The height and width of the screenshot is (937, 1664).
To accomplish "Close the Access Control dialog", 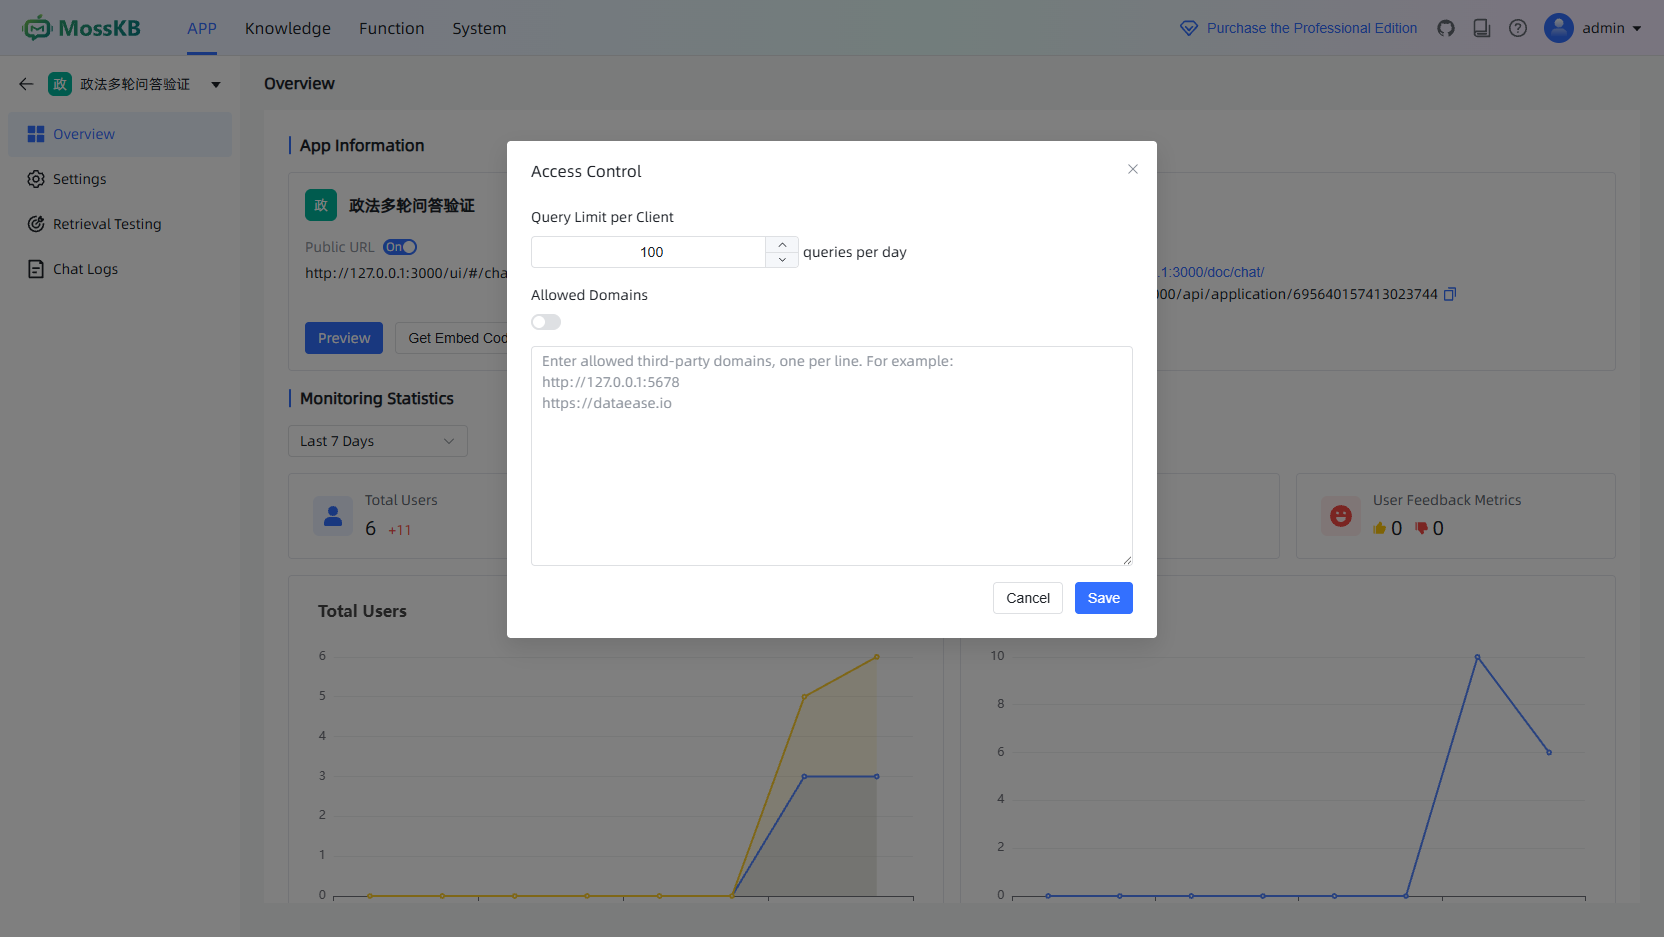I will [x=1133, y=169].
